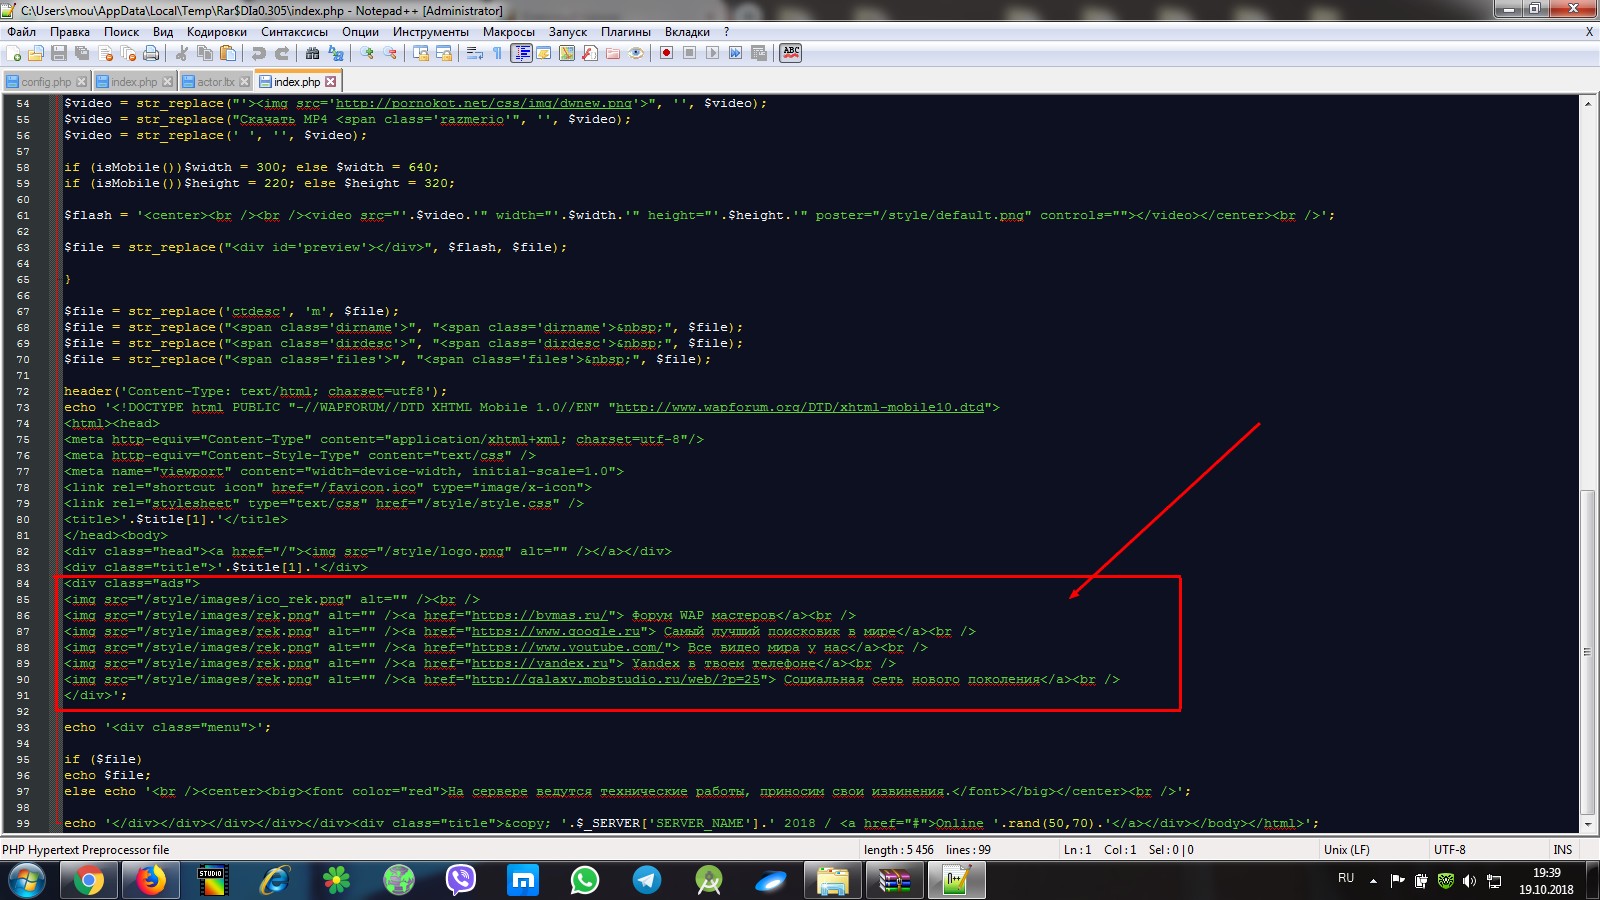Open the Folder as Workspace icon
This screenshot has width=1600, height=900.
pos(613,53)
